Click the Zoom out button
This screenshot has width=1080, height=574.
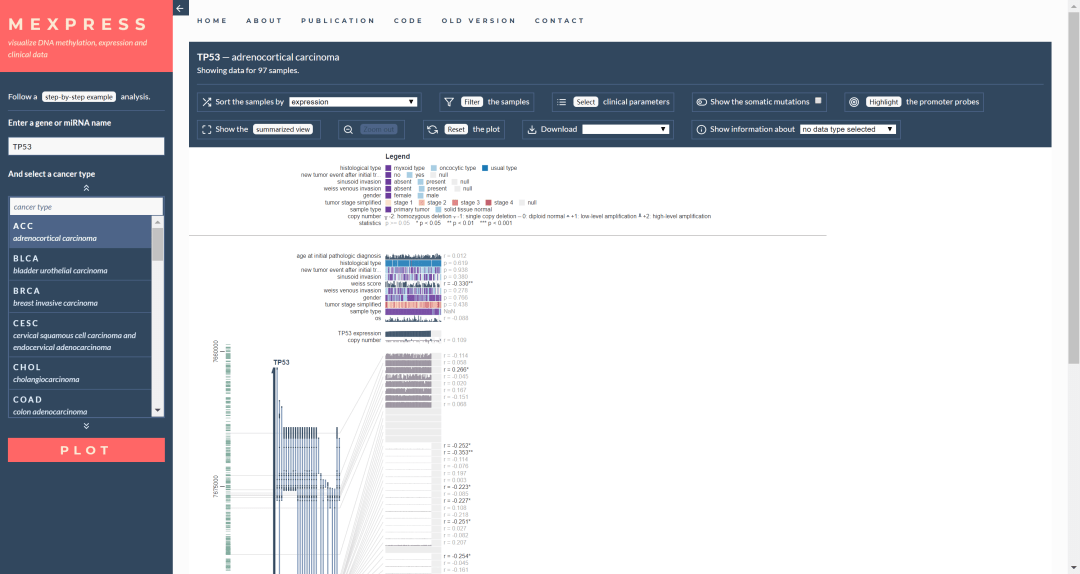[379, 130]
